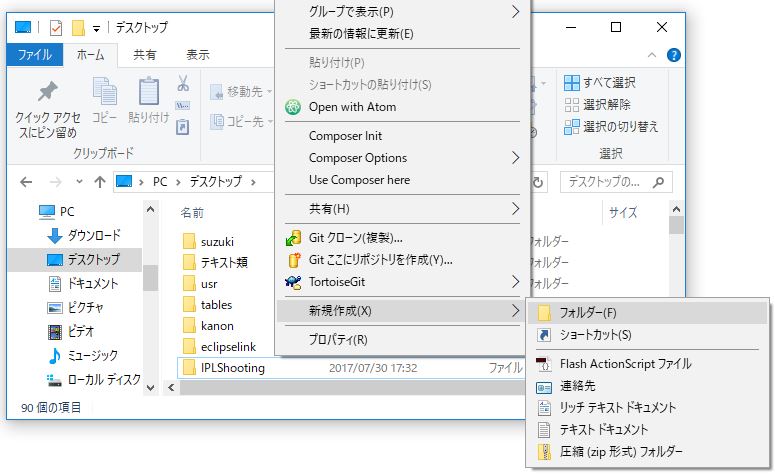Screen dimensions: 775x476
Task: Open the recent locations dropdown
Action: pos(79,182)
